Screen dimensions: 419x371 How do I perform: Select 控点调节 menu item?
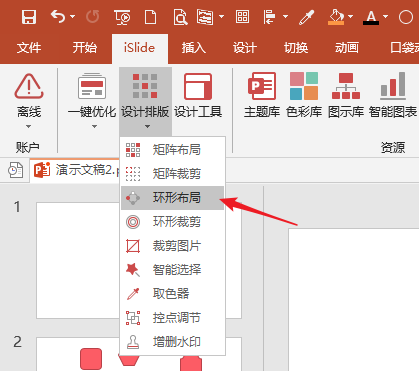(x=172, y=318)
